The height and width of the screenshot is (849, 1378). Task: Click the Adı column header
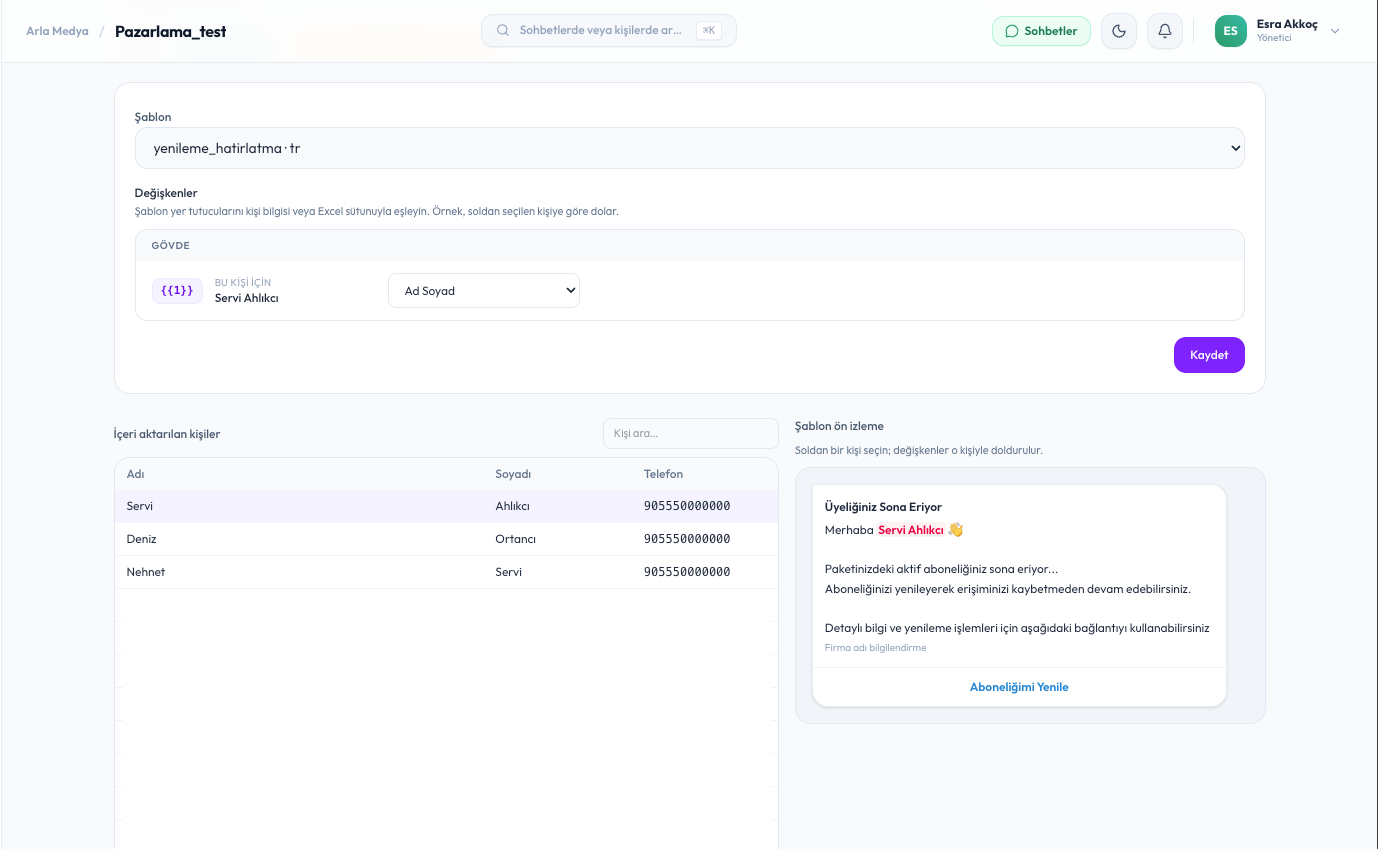pyautogui.click(x=136, y=474)
